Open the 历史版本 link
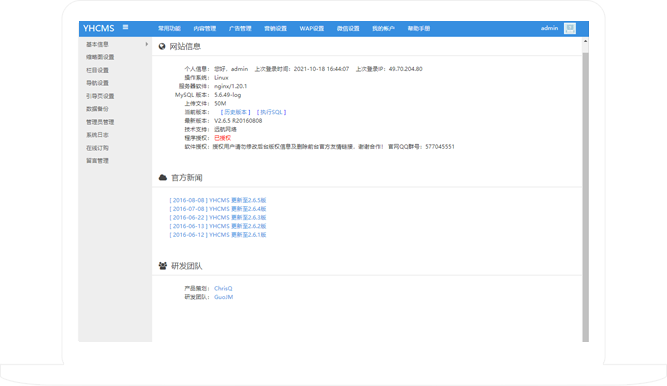Viewport: 667px width, 386px height. click(235, 112)
